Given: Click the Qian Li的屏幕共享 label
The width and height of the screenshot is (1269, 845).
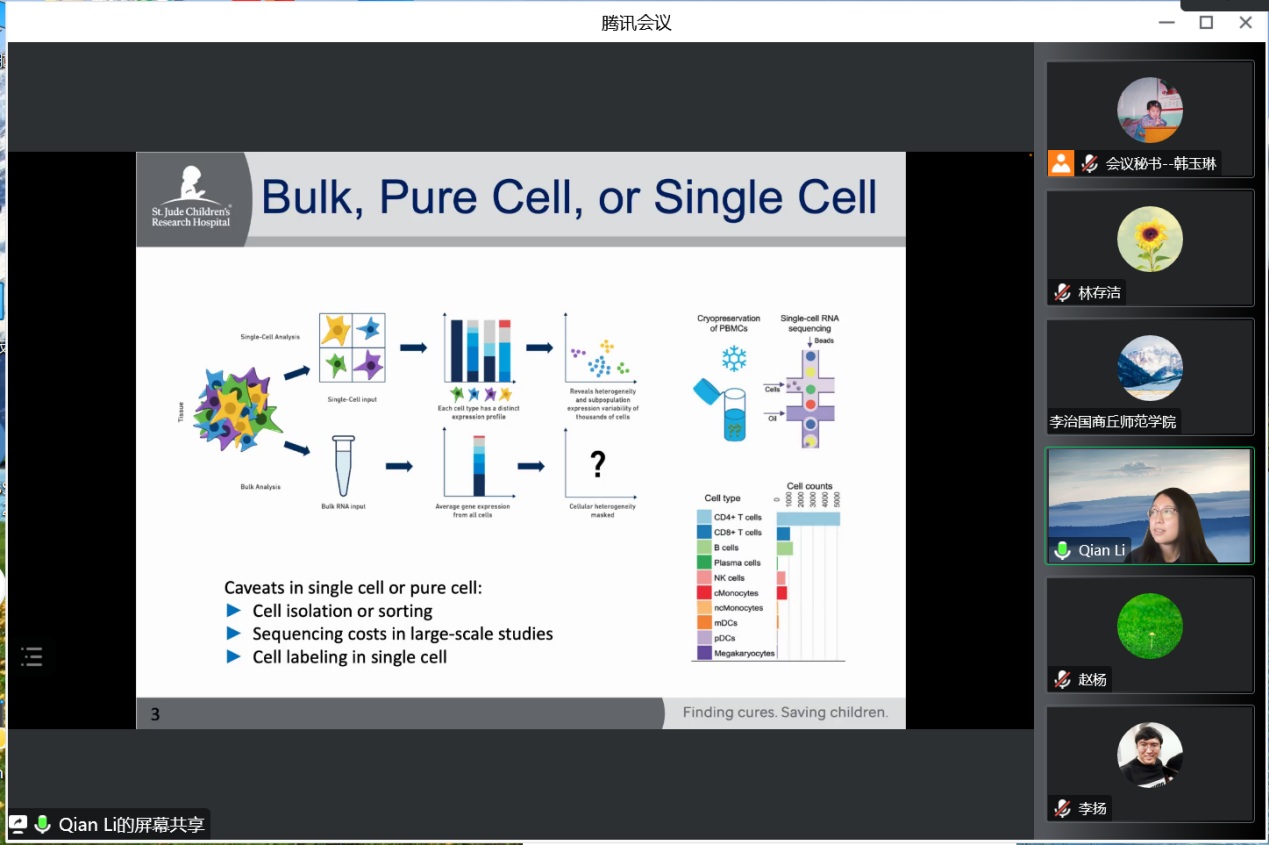Looking at the screenshot, I should 131,825.
